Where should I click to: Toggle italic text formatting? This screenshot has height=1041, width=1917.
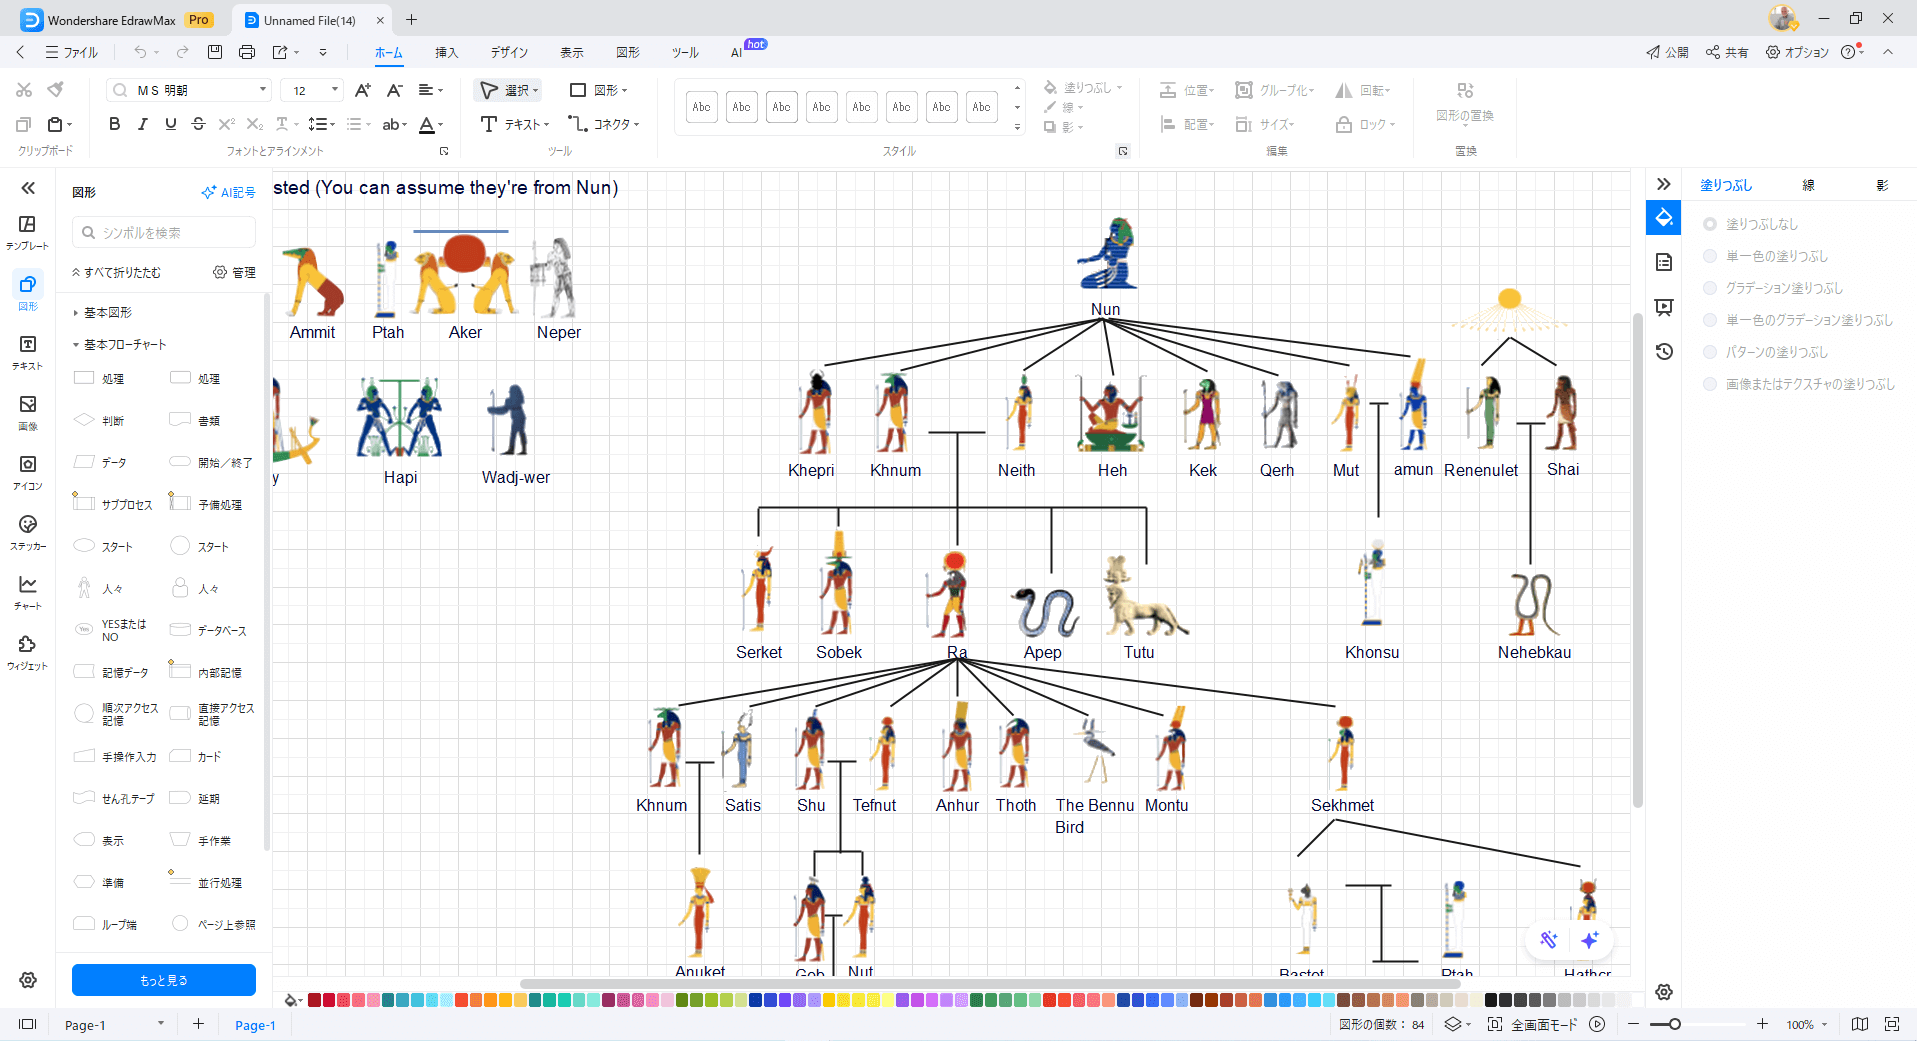pyautogui.click(x=142, y=124)
